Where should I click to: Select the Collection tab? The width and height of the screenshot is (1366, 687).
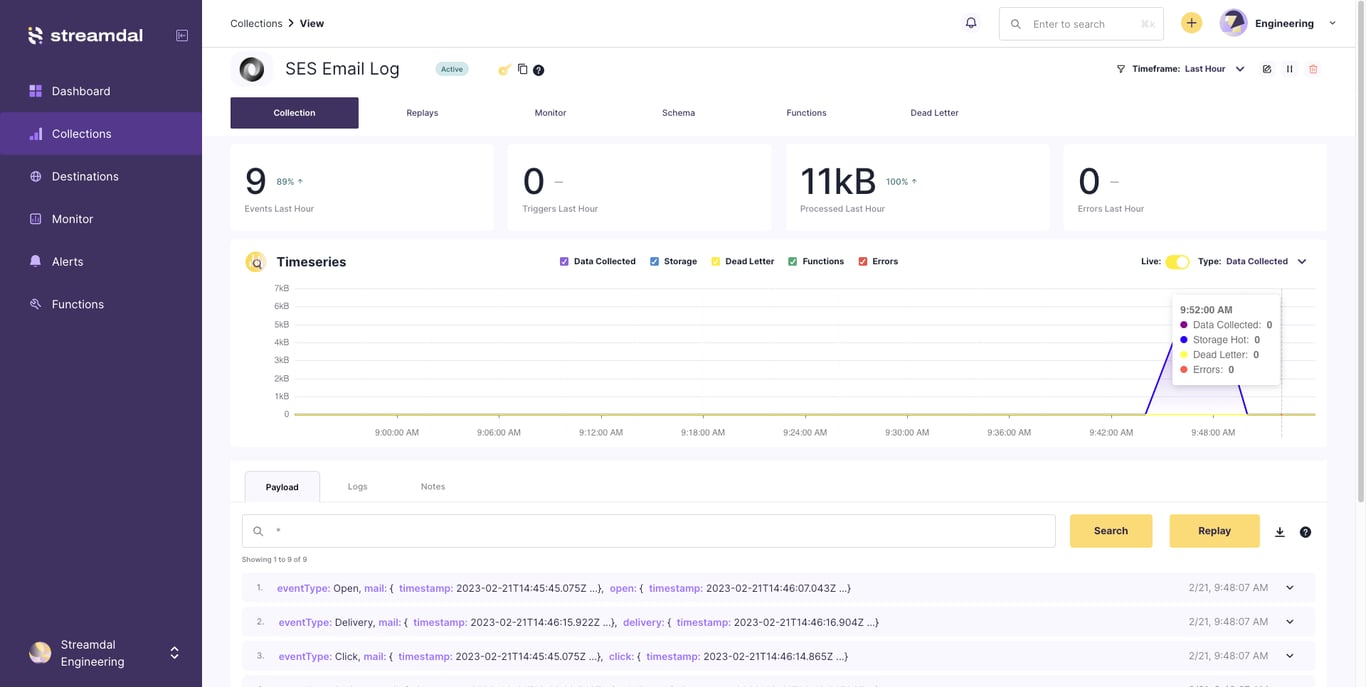pos(294,113)
